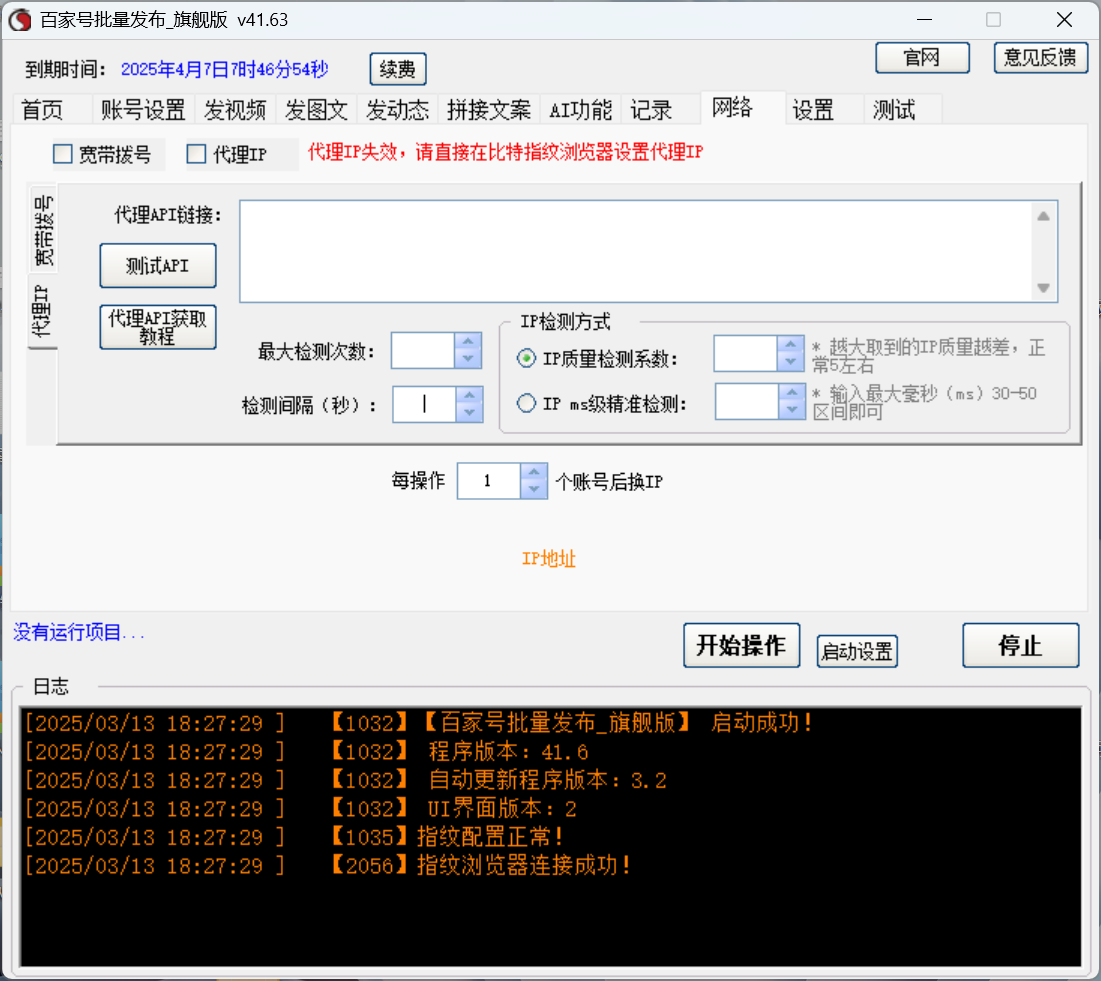Image resolution: width=1101 pixels, height=981 pixels.
Task: Switch to the AI功能 tab
Action: coord(581,110)
